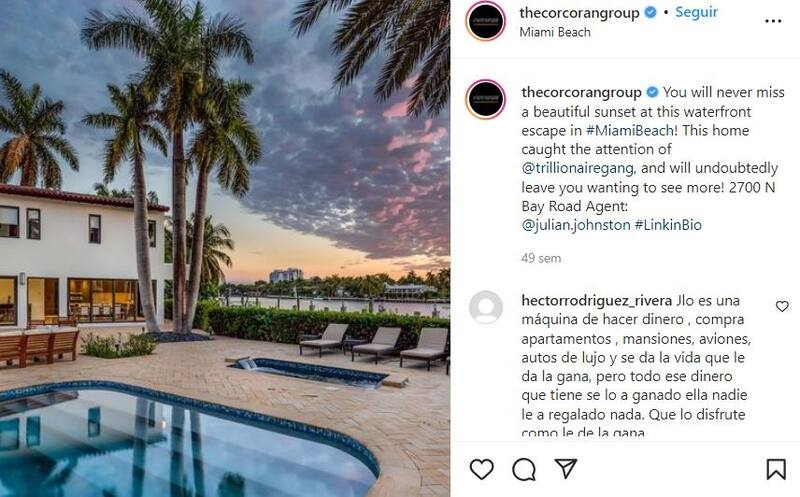The width and height of the screenshot is (800, 497).
Task: Share post via paper plane icon
Action: pos(566,468)
